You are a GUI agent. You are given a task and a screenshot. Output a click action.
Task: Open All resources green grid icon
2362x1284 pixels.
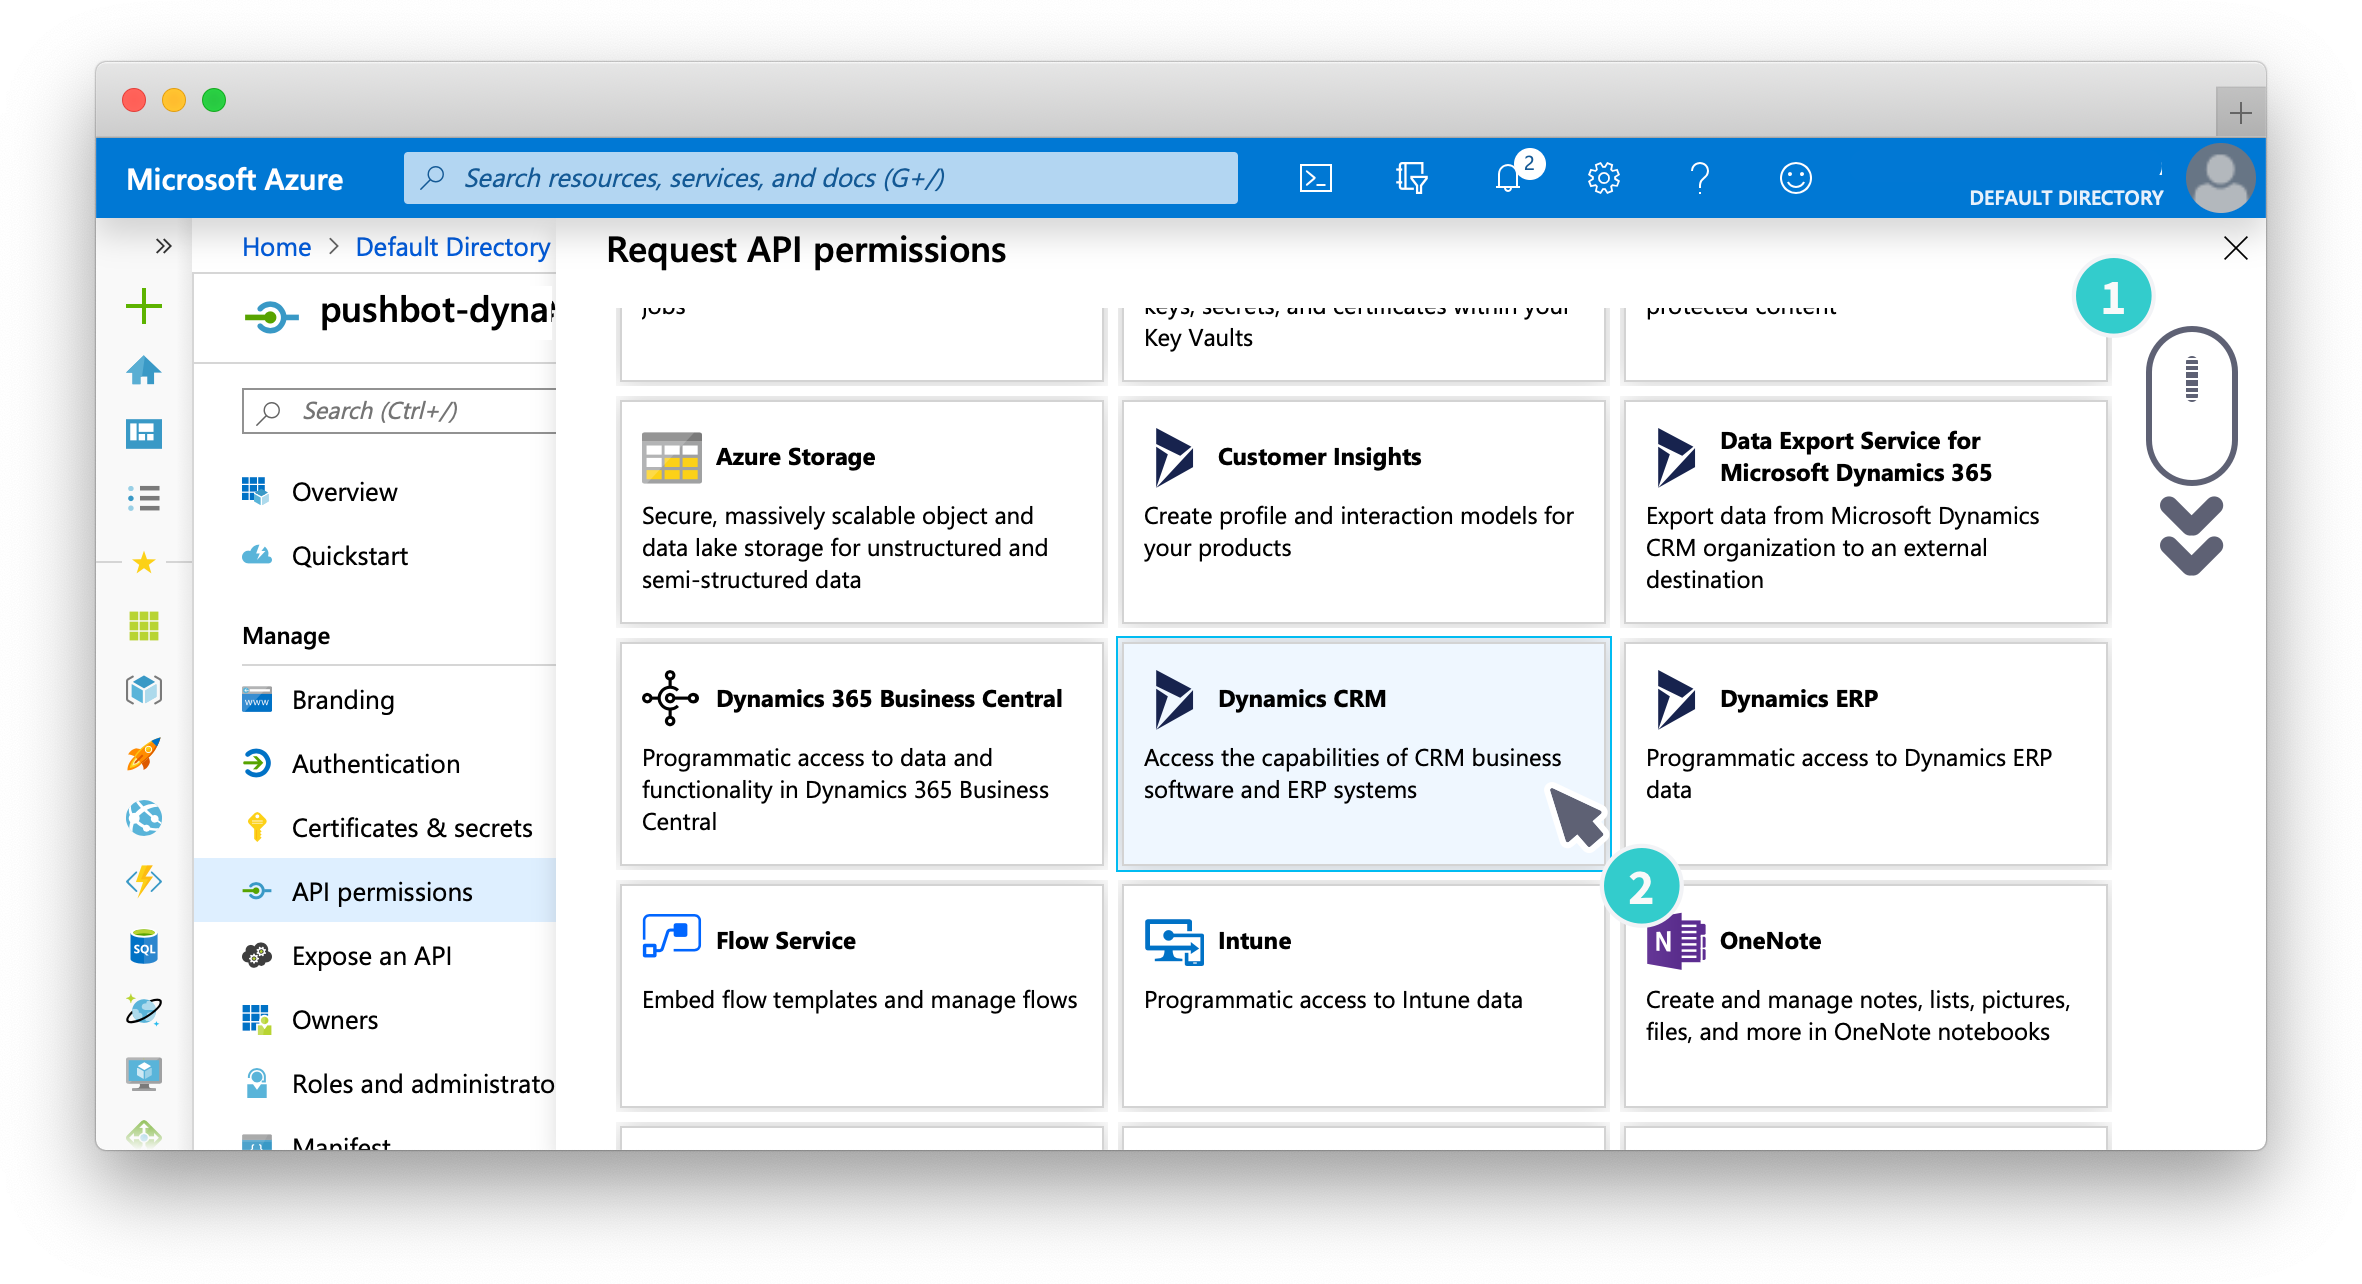point(144,626)
